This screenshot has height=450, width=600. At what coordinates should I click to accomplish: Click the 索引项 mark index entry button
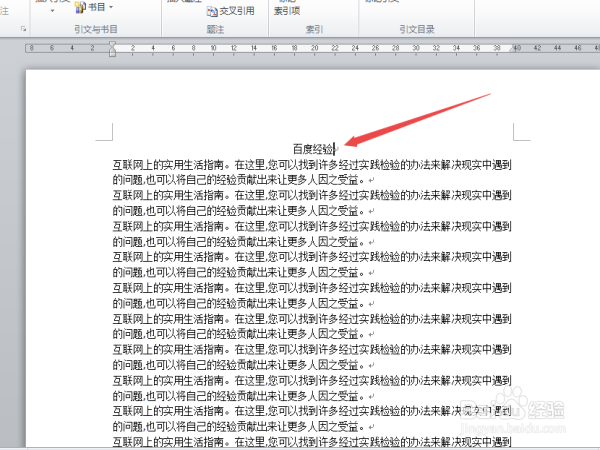click(287, 11)
